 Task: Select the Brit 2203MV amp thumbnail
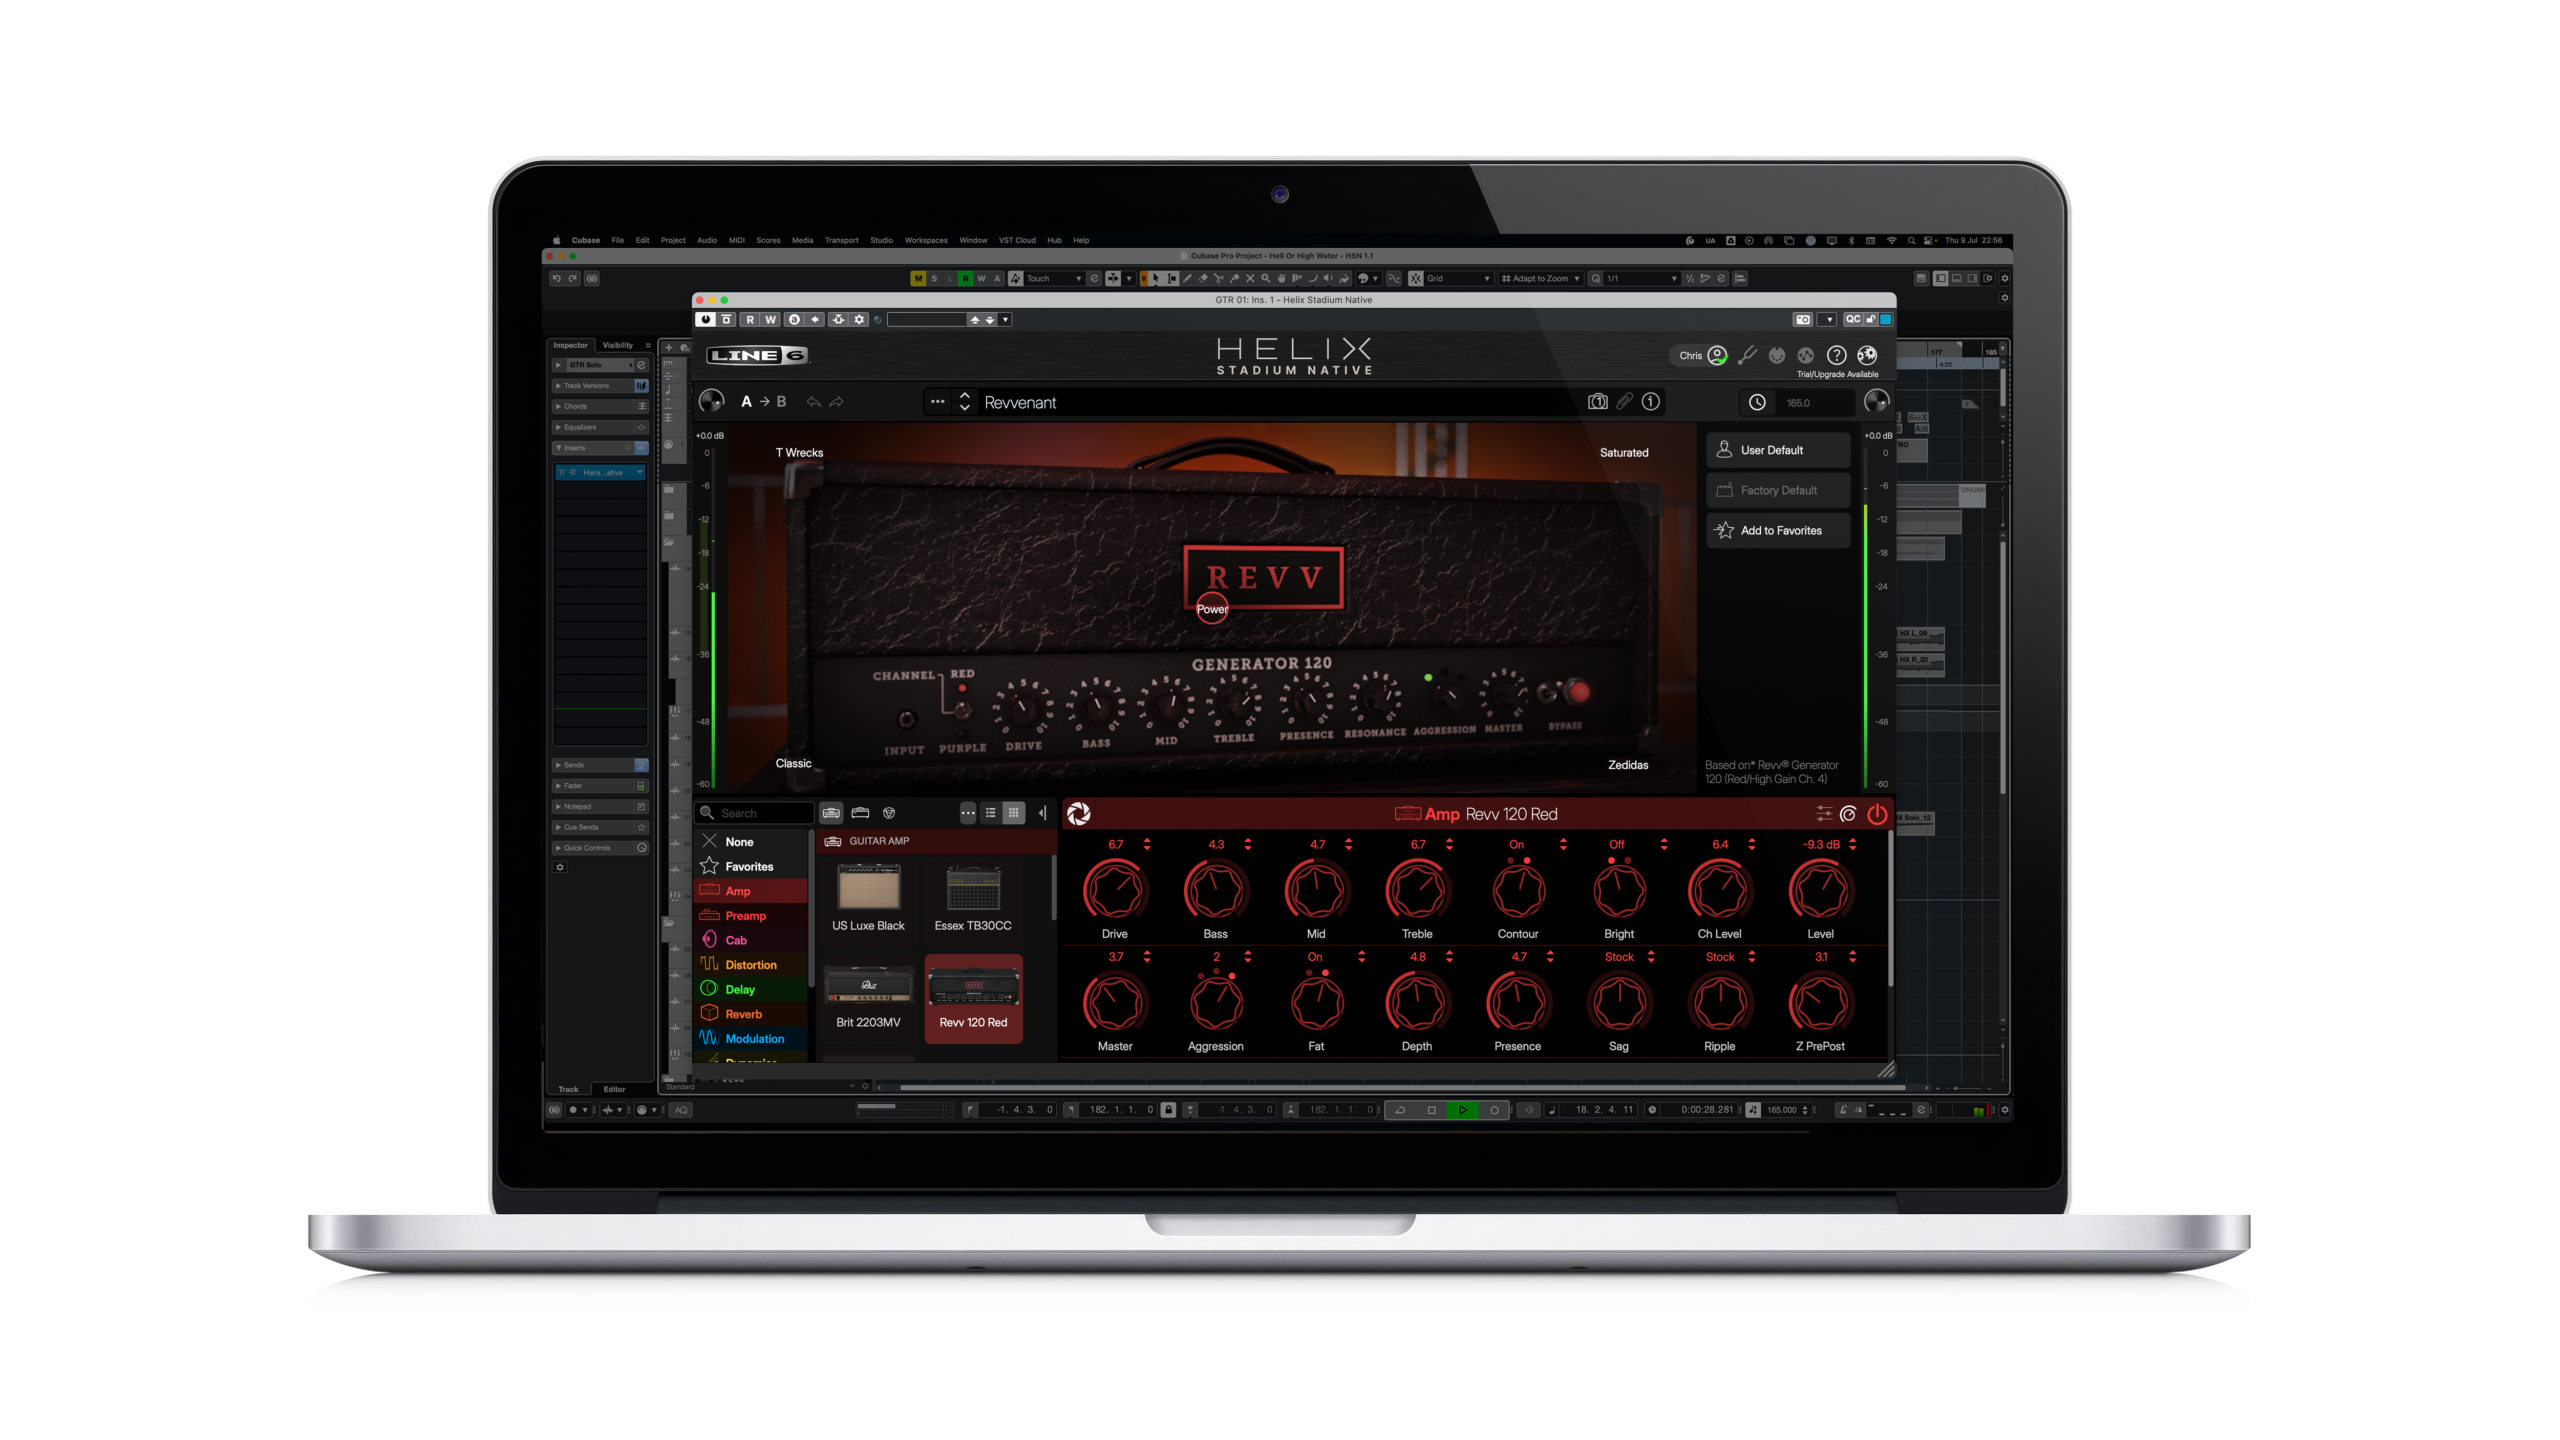click(x=868, y=998)
